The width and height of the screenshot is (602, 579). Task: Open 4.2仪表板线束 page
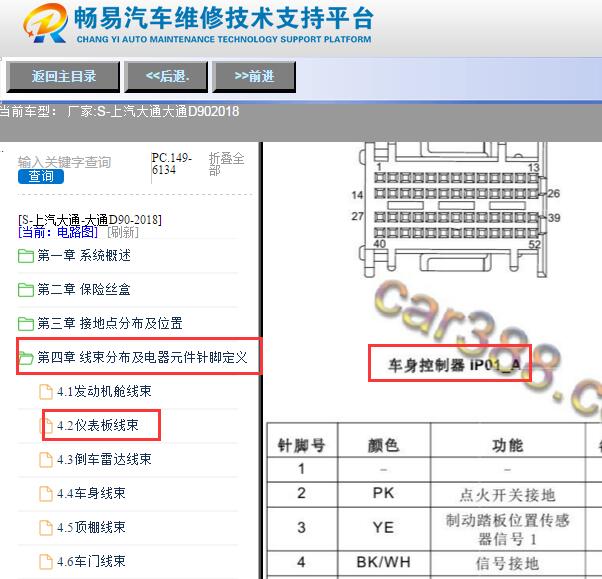(x=98, y=425)
